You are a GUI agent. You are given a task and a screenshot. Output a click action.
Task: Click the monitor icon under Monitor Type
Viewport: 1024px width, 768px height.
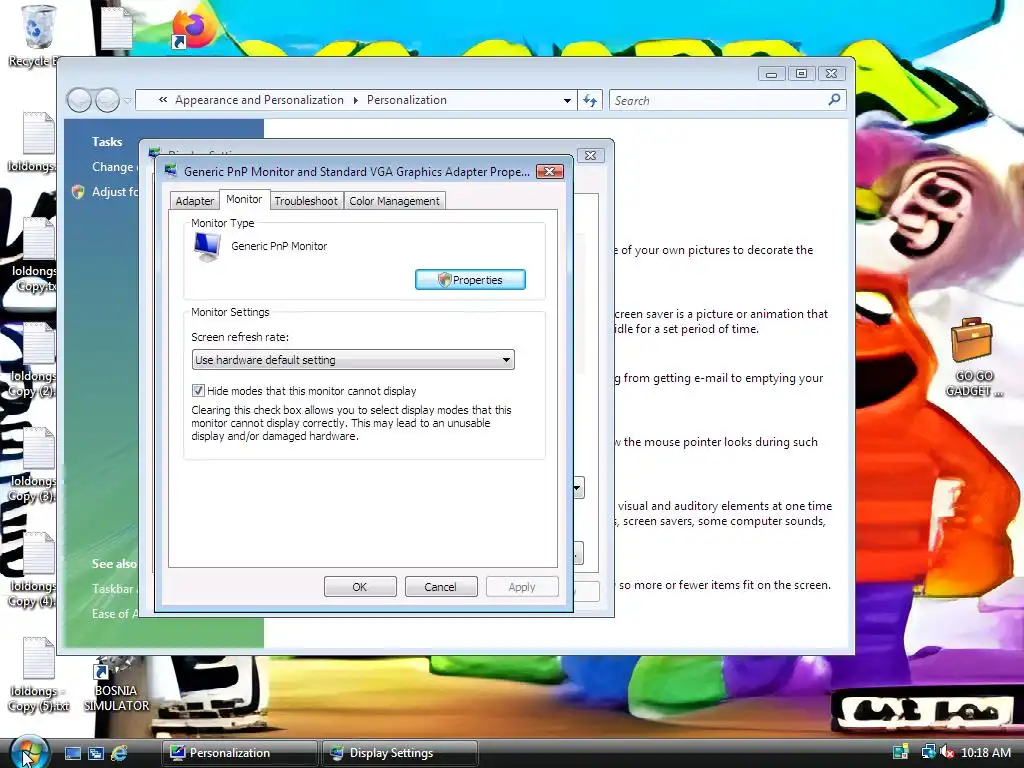[207, 247]
